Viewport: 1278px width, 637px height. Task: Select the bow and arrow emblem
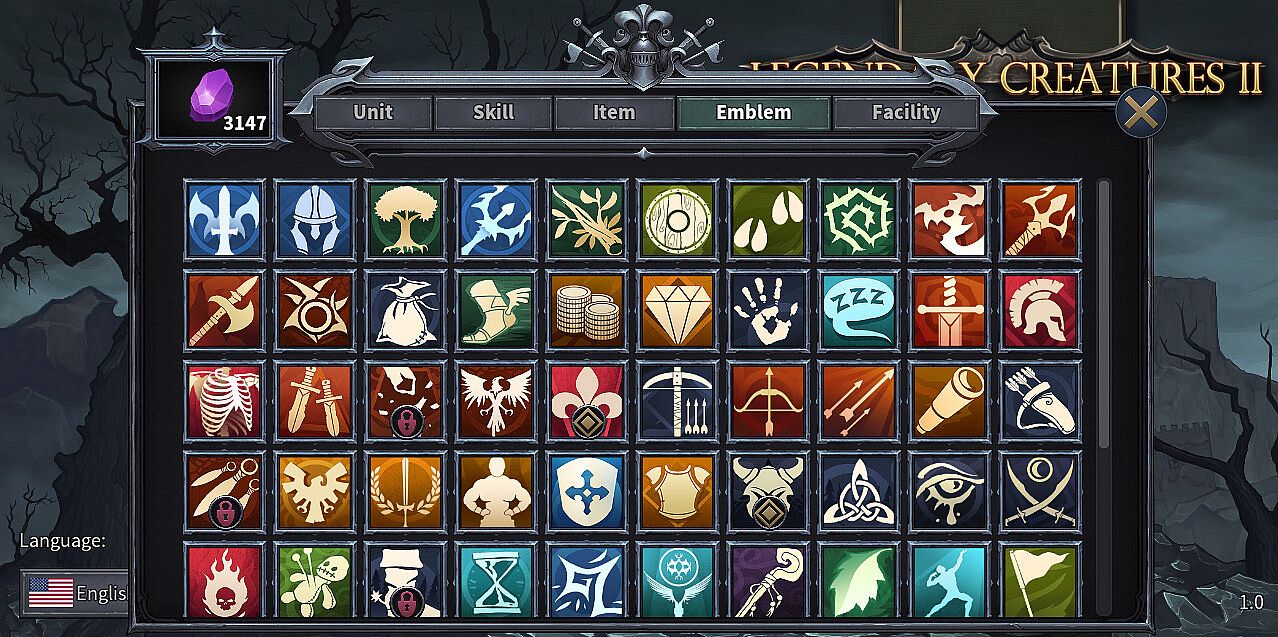tap(768, 401)
